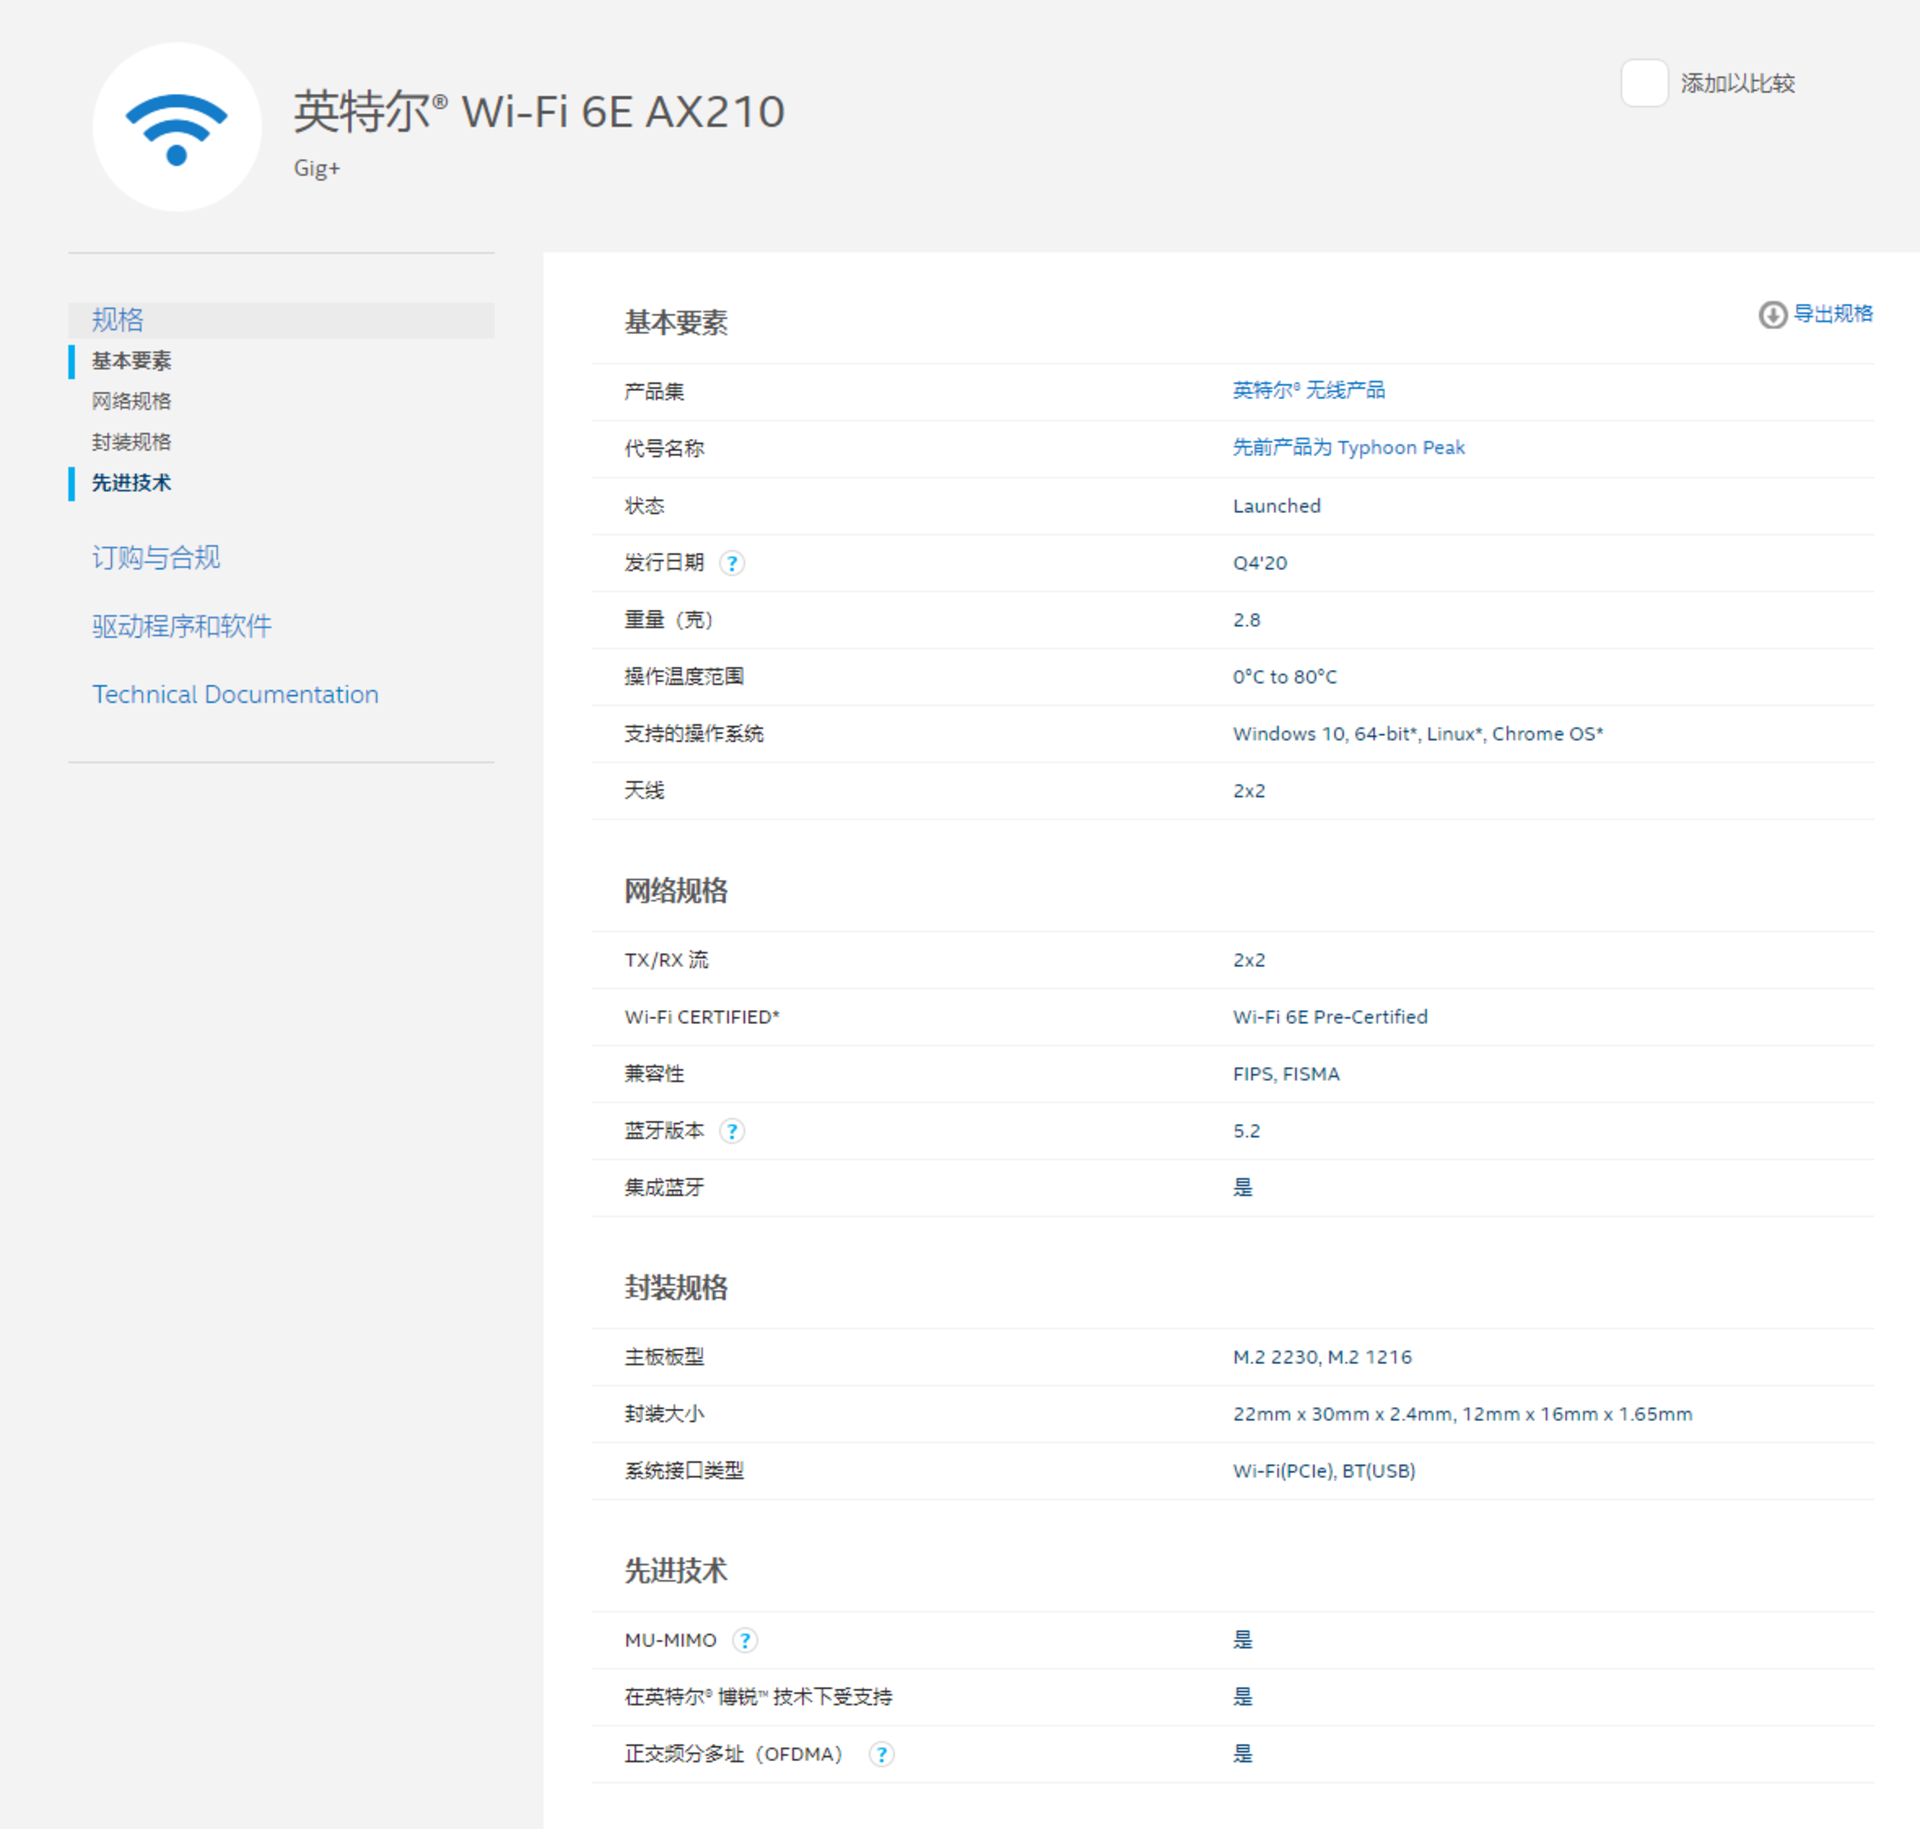Image resolution: width=1920 pixels, height=1829 pixels.
Task: Click the weight value 2.8
Action: tap(1246, 620)
